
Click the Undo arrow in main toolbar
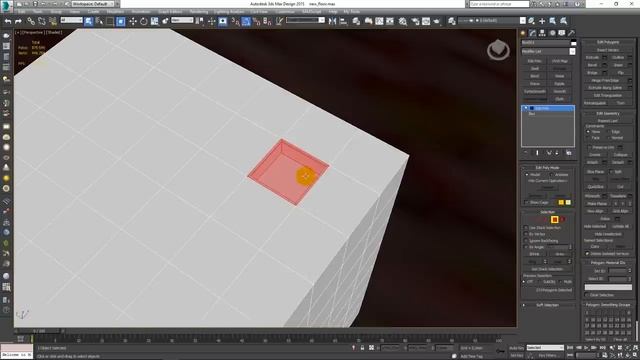point(8,21)
